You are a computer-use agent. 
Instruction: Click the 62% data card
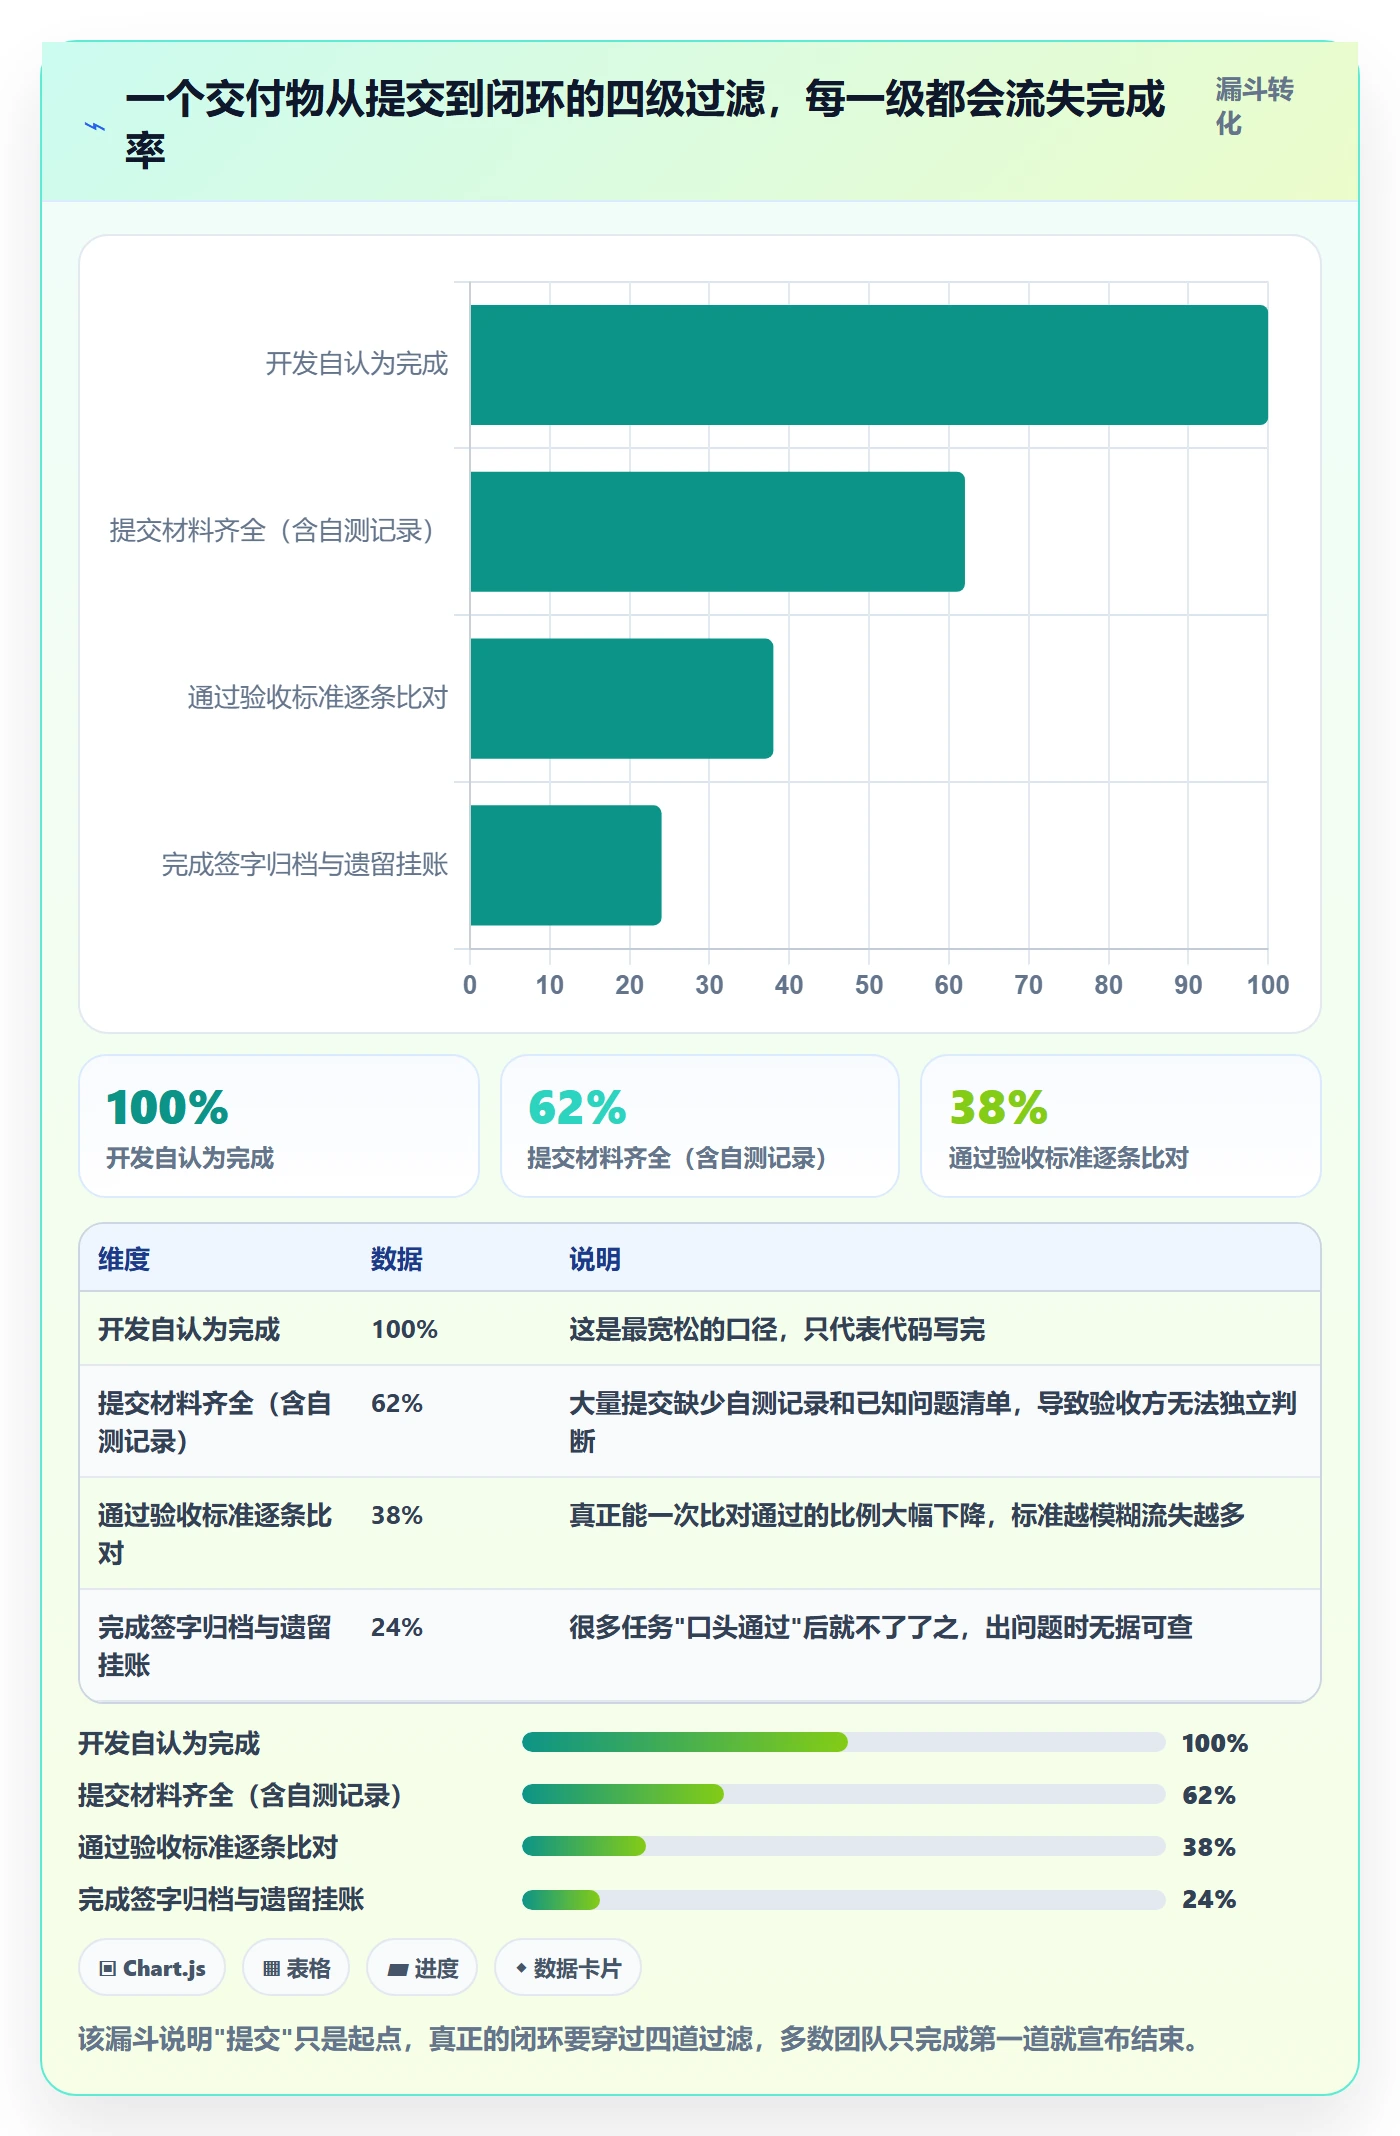tap(700, 1126)
